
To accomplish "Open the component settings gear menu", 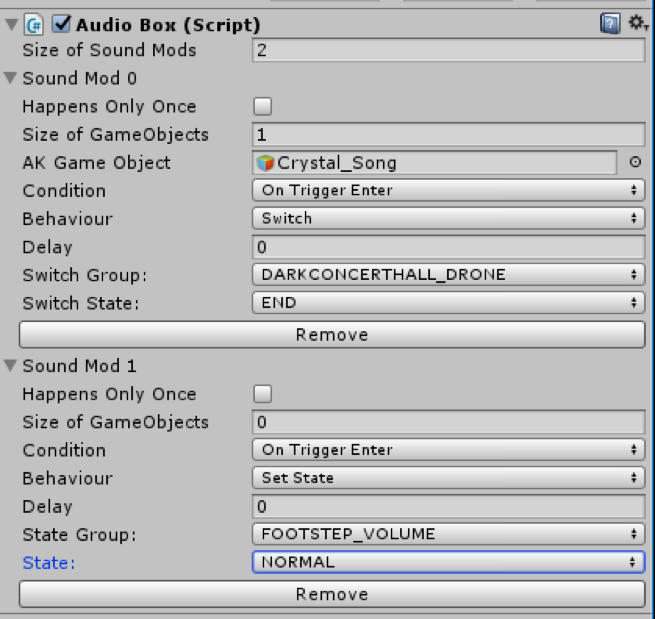I will [637, 23].
